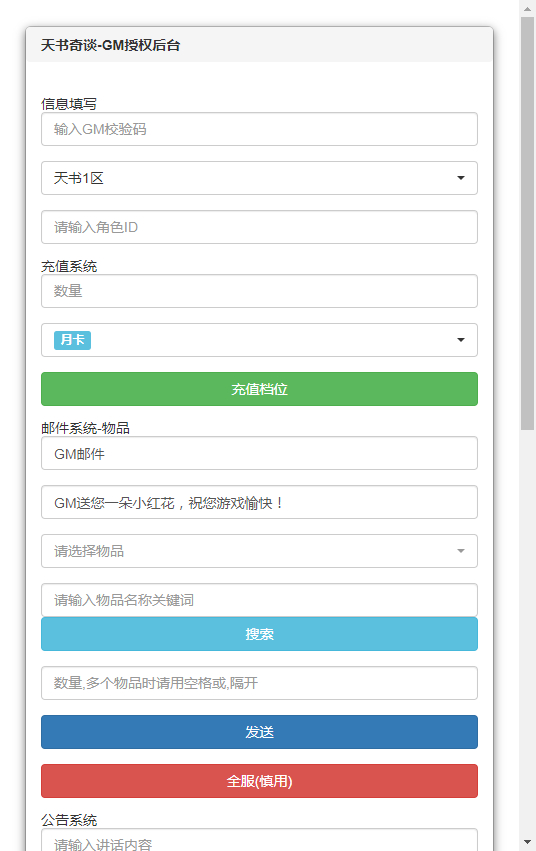Open the 天书1区 server dropdown

pyautogui.click(x=259, y=178)
